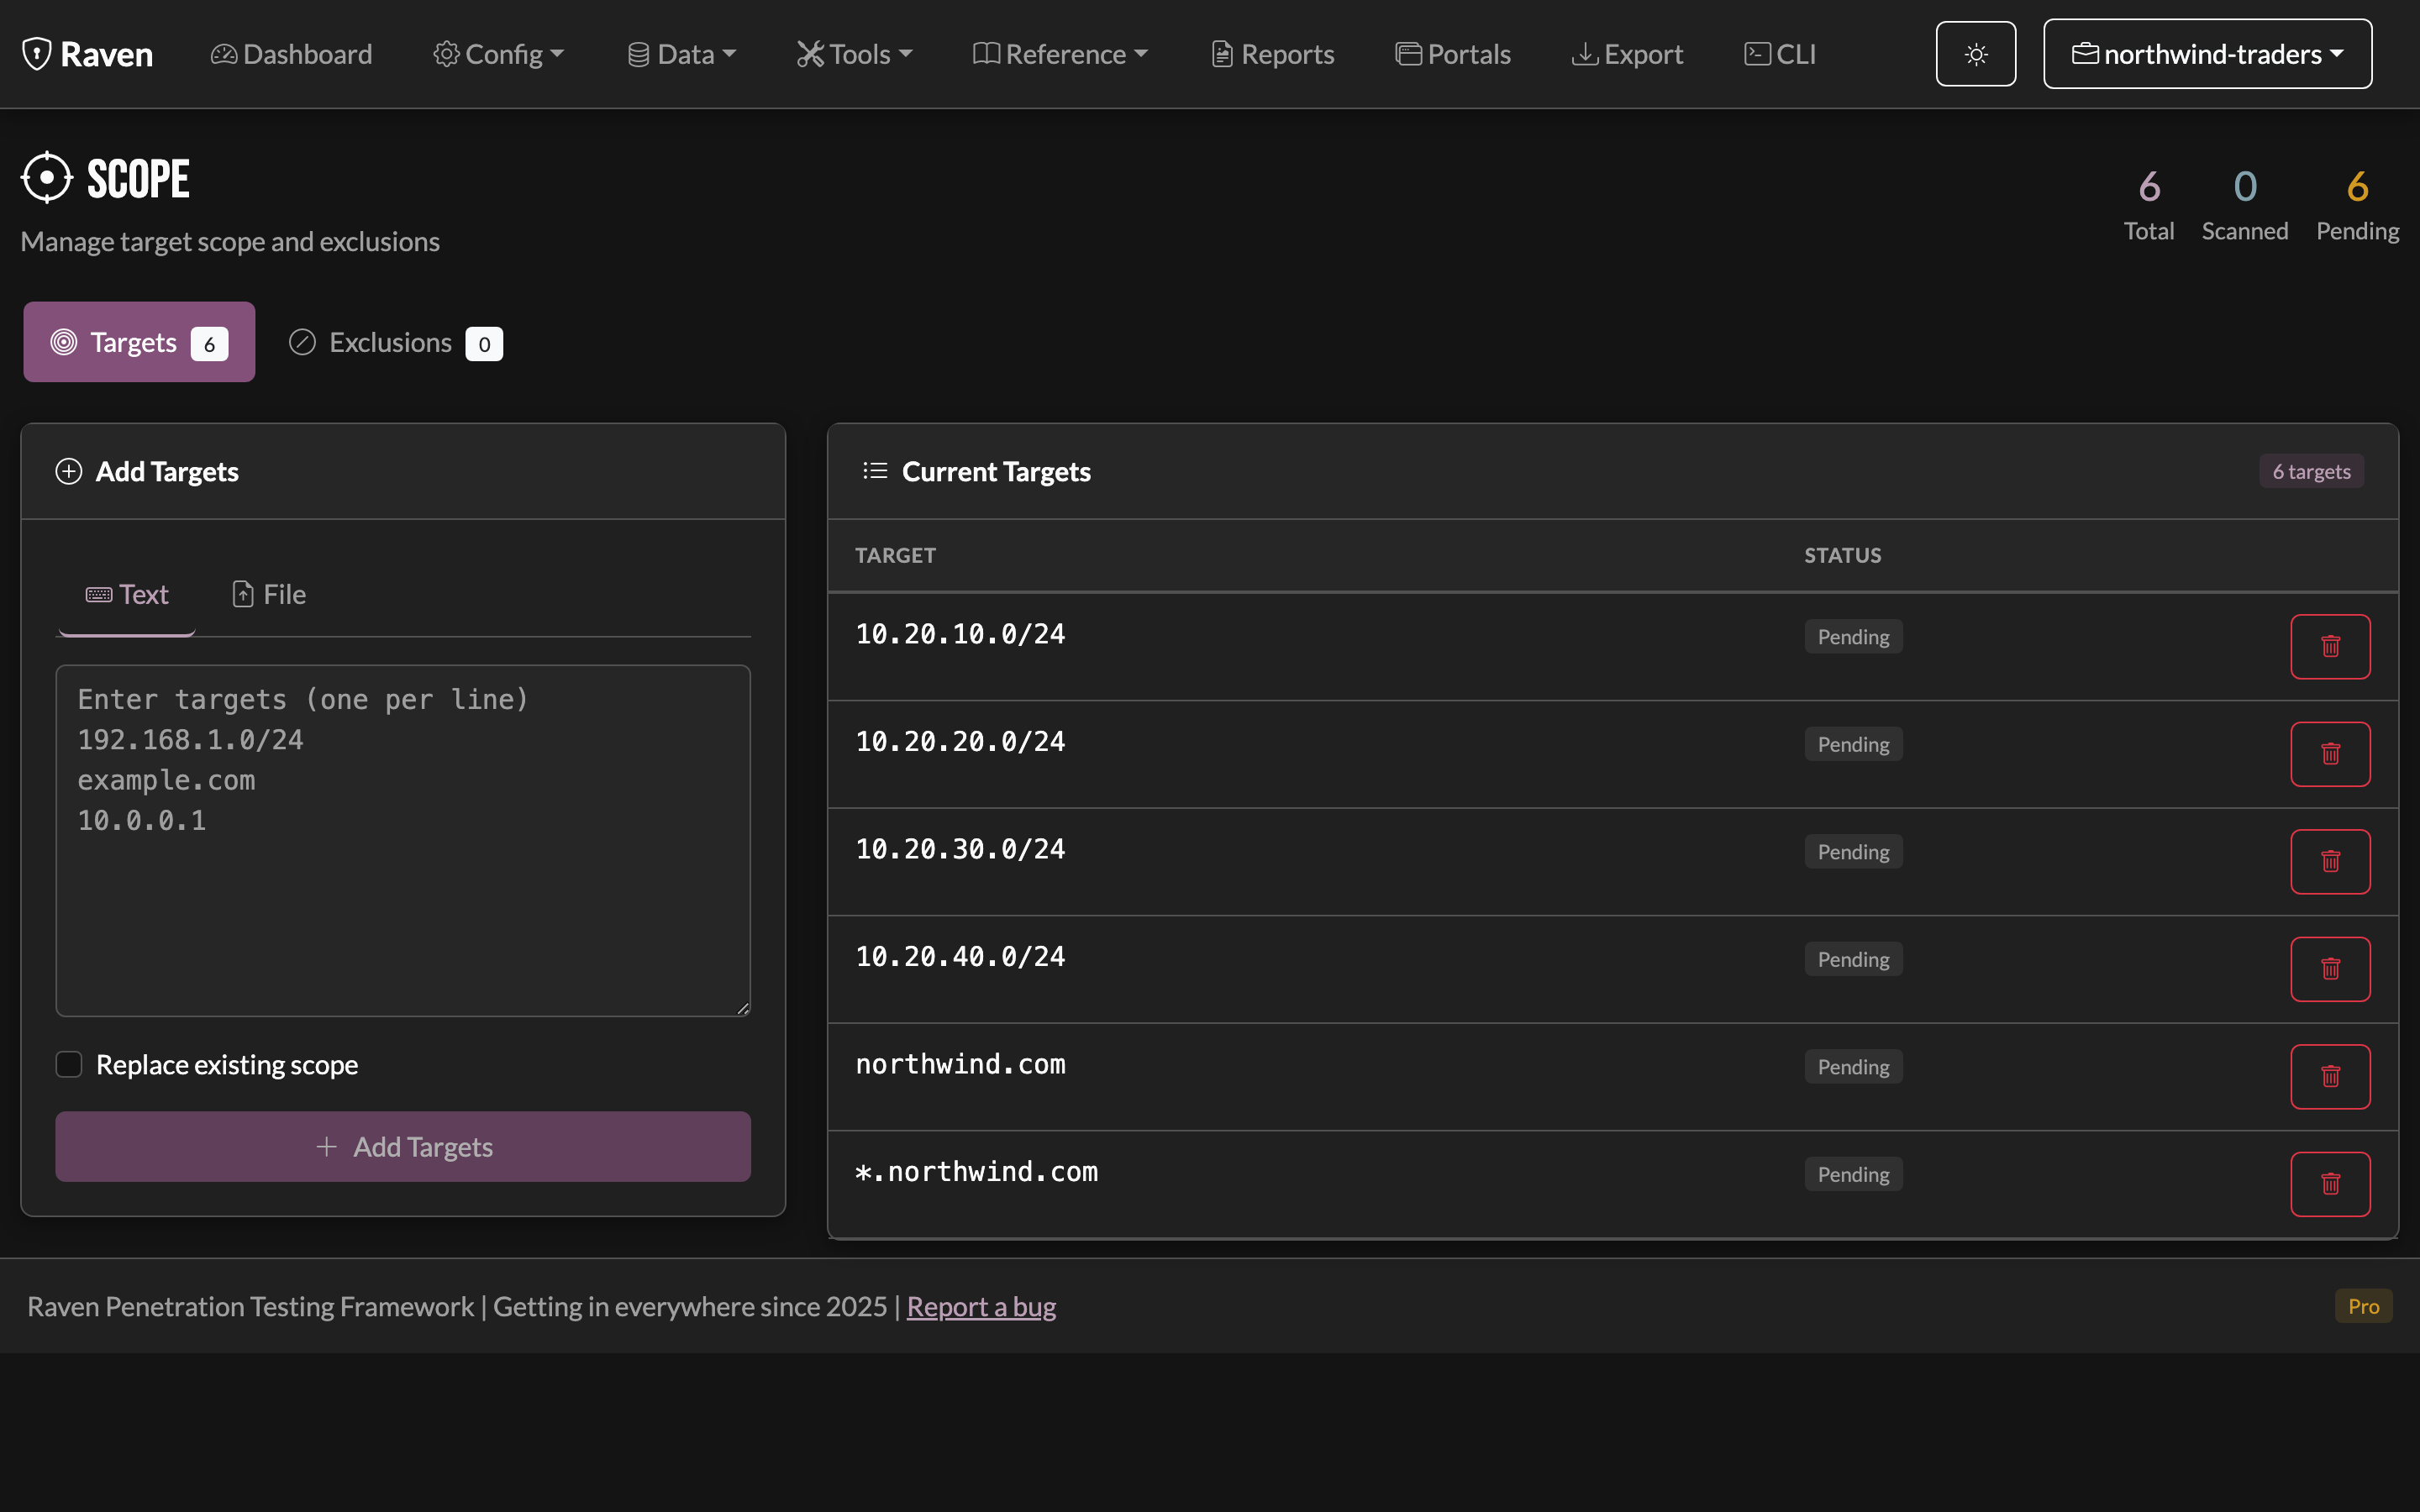Click the Reference book icon

986,54
